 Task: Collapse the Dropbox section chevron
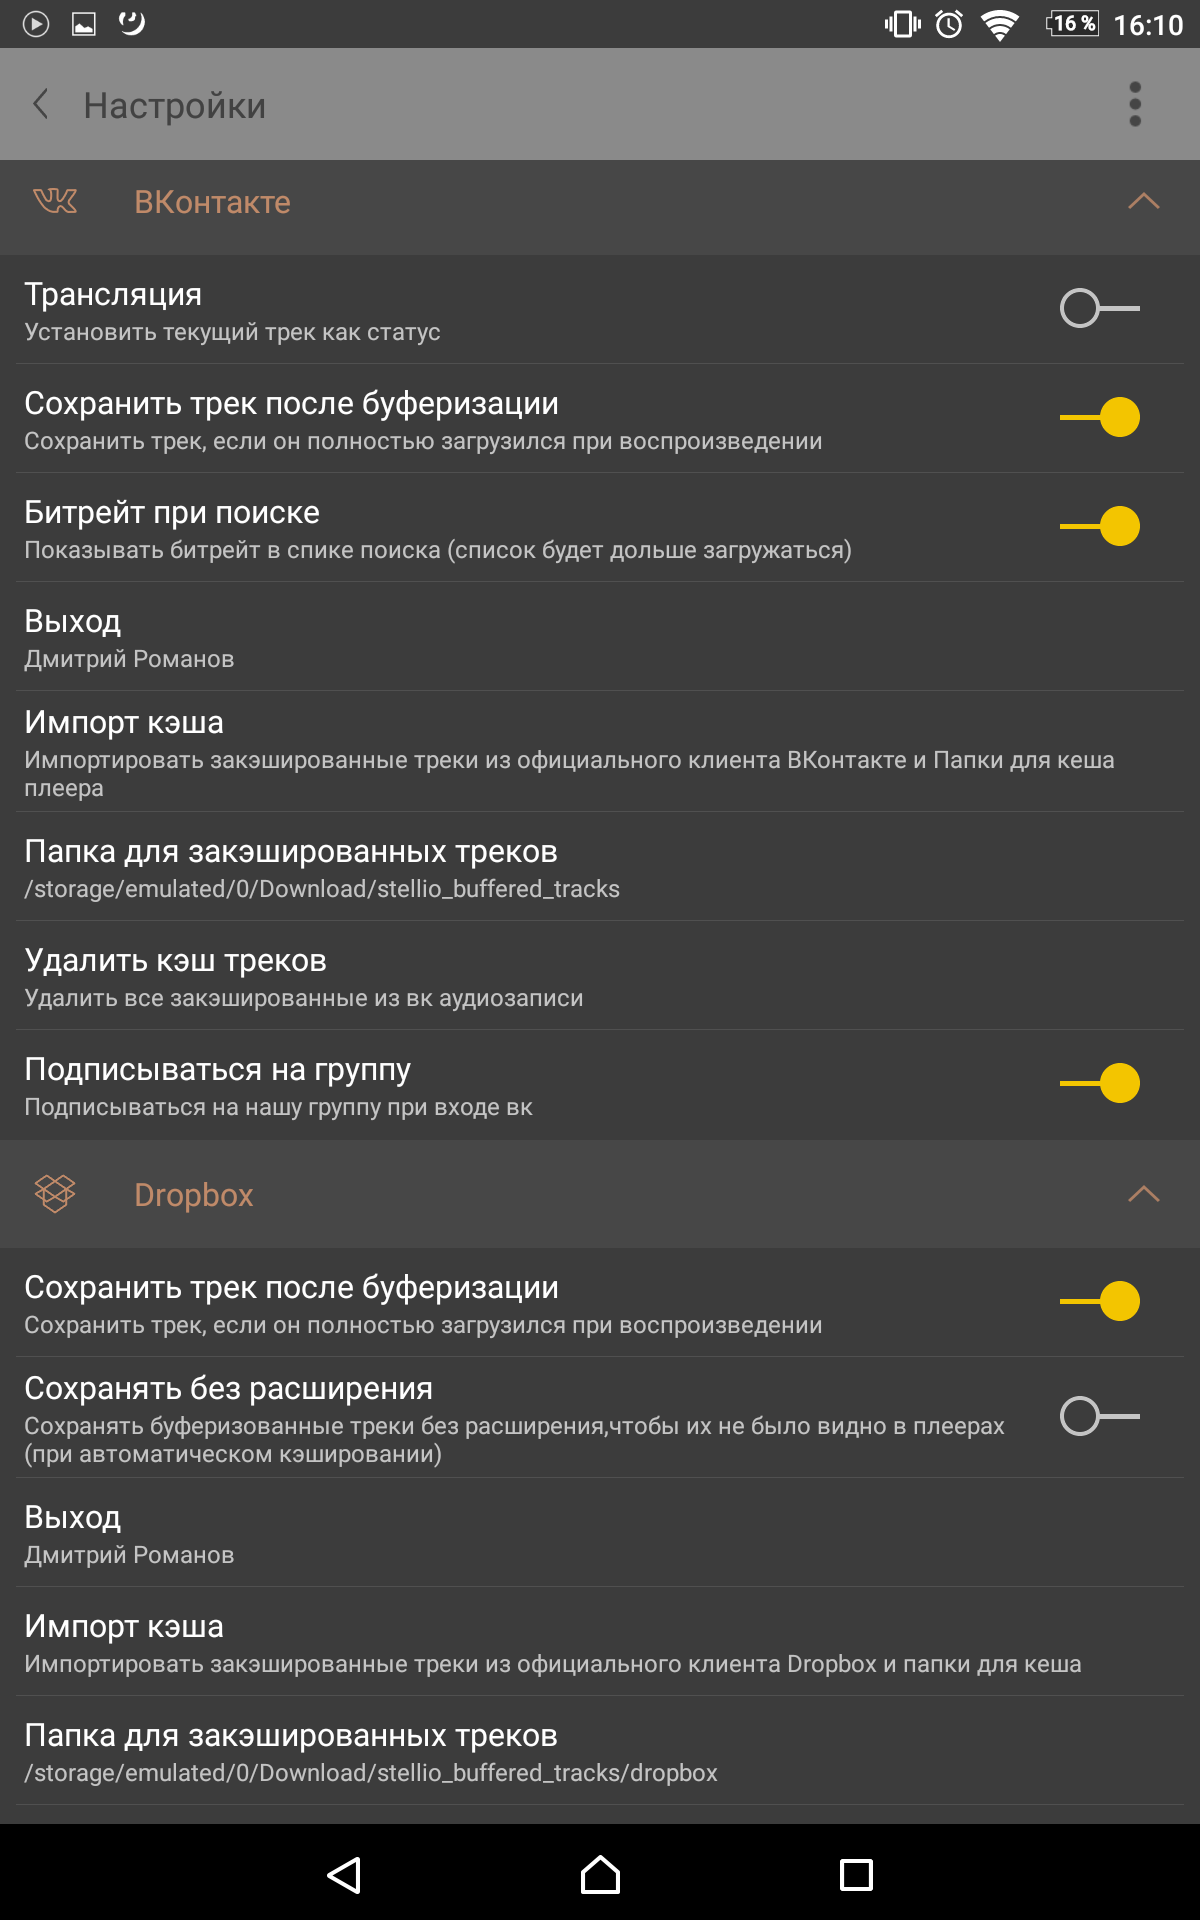[x=1143, y=1194]
